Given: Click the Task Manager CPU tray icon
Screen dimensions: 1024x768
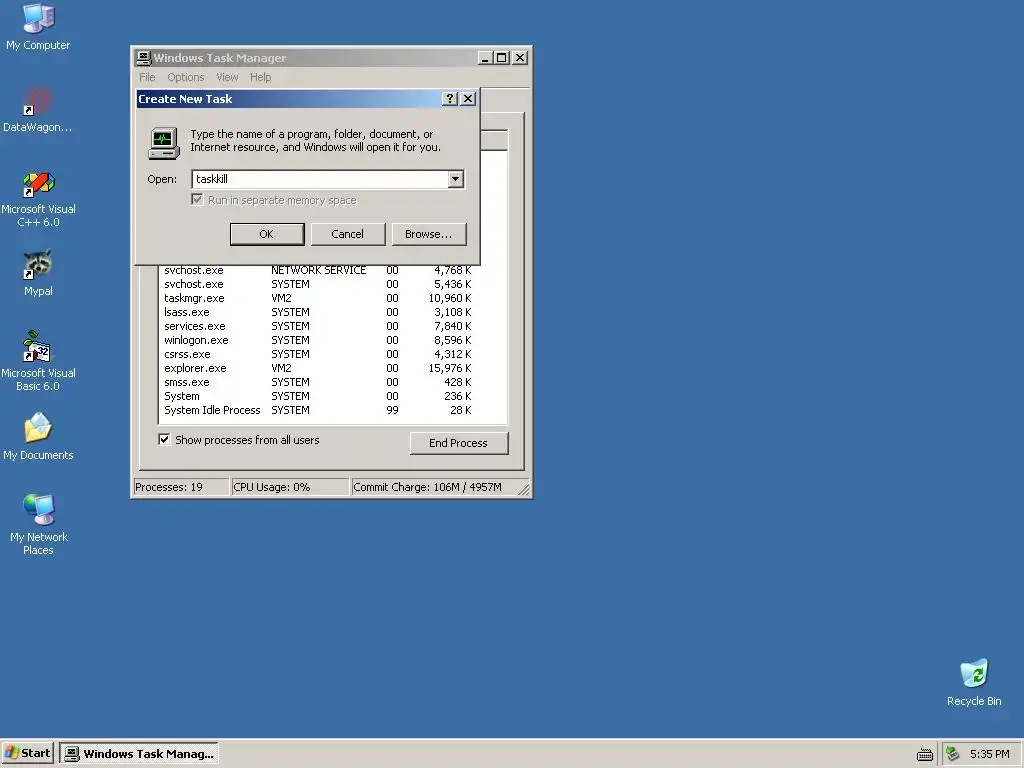Looking at the screenshot, I should click(953, 754).
